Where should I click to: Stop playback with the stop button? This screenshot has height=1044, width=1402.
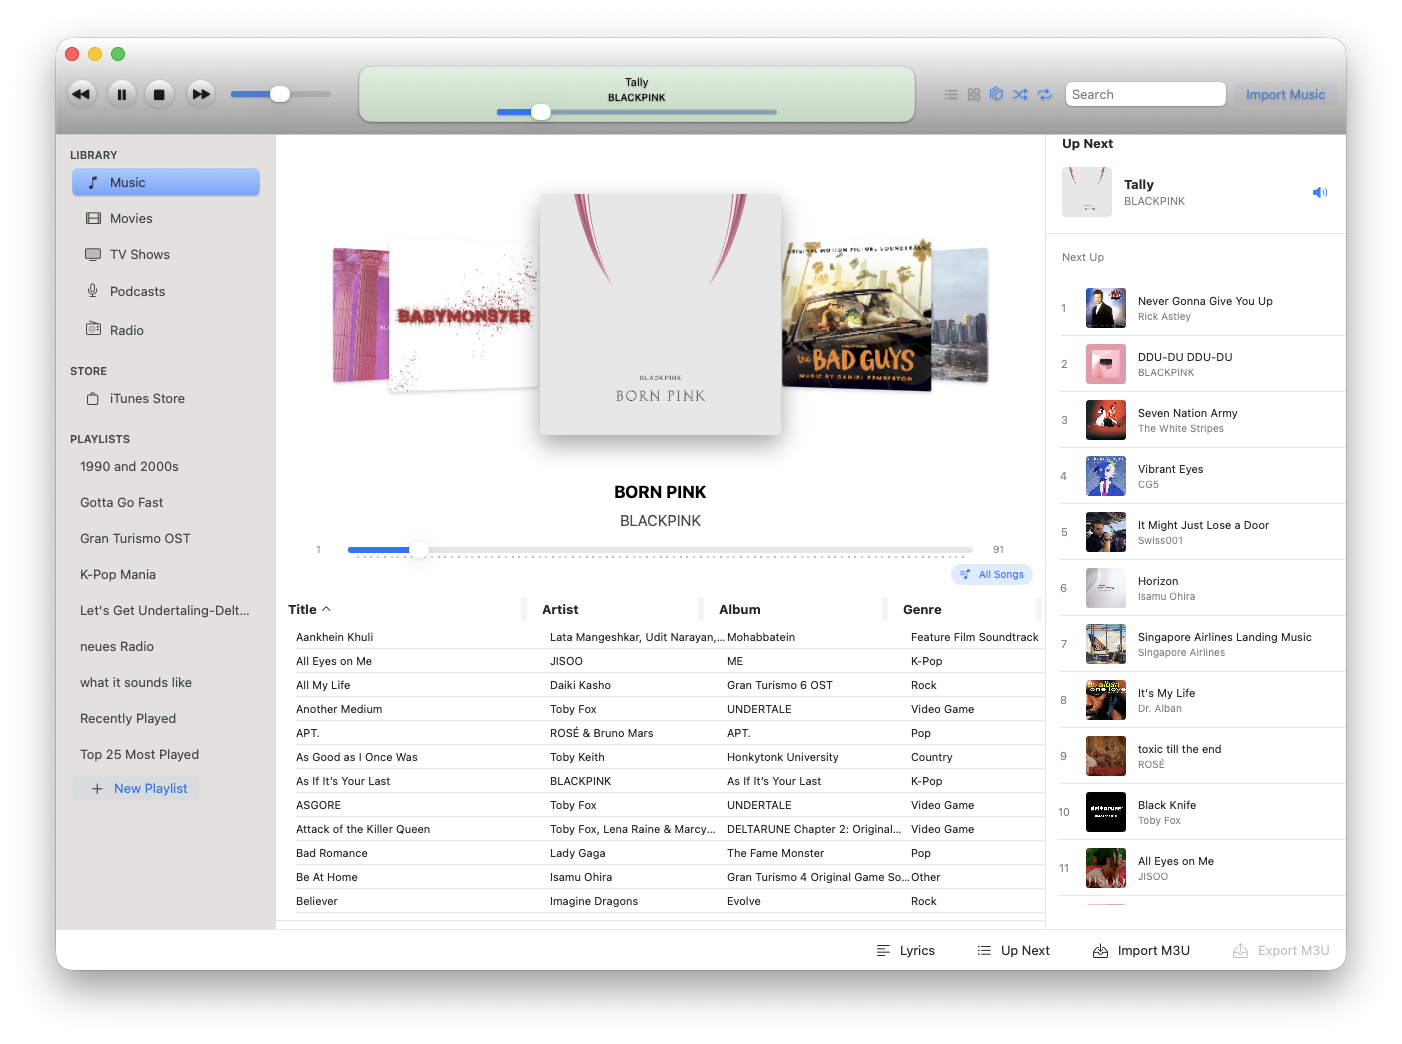tap(159, 94)
